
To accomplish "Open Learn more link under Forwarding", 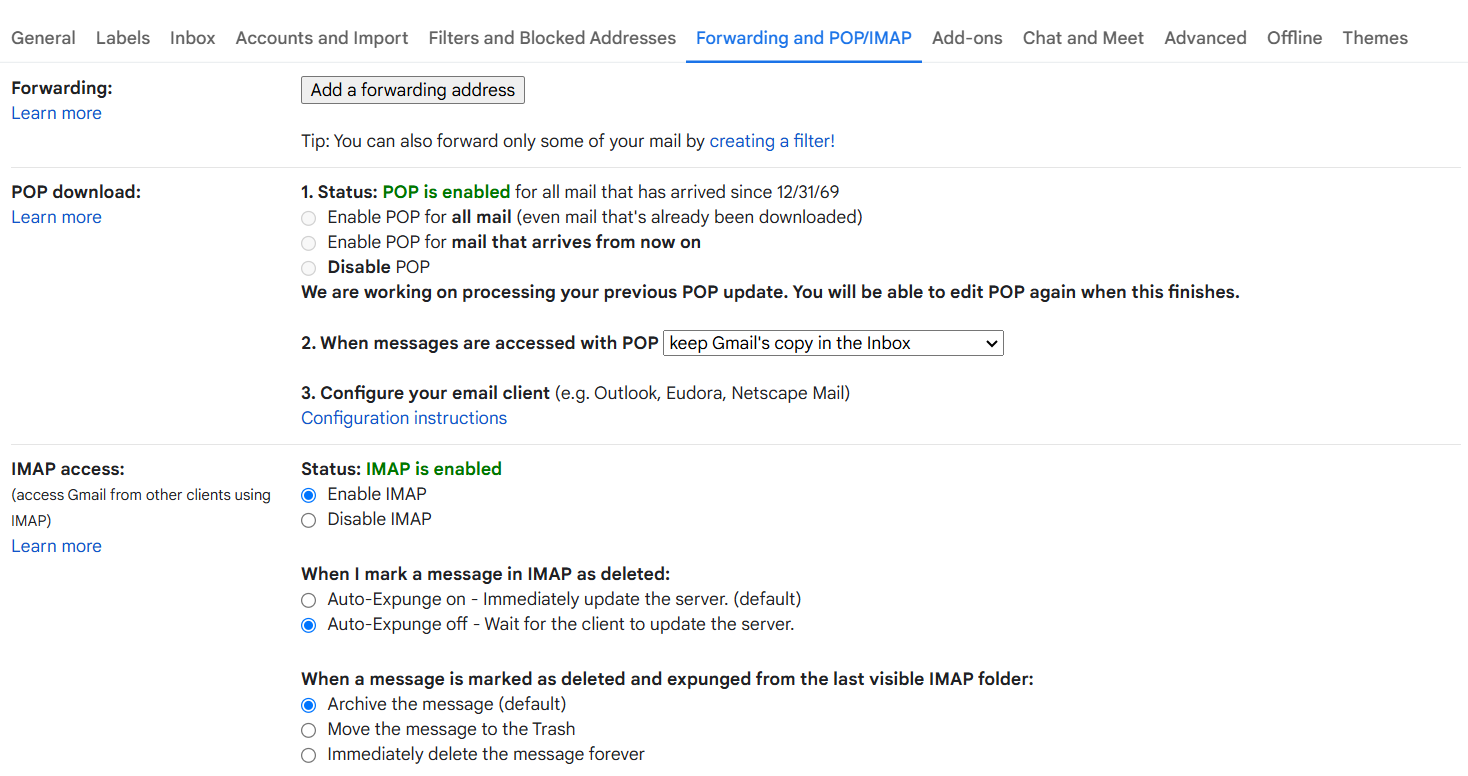I will coord(56,113).
